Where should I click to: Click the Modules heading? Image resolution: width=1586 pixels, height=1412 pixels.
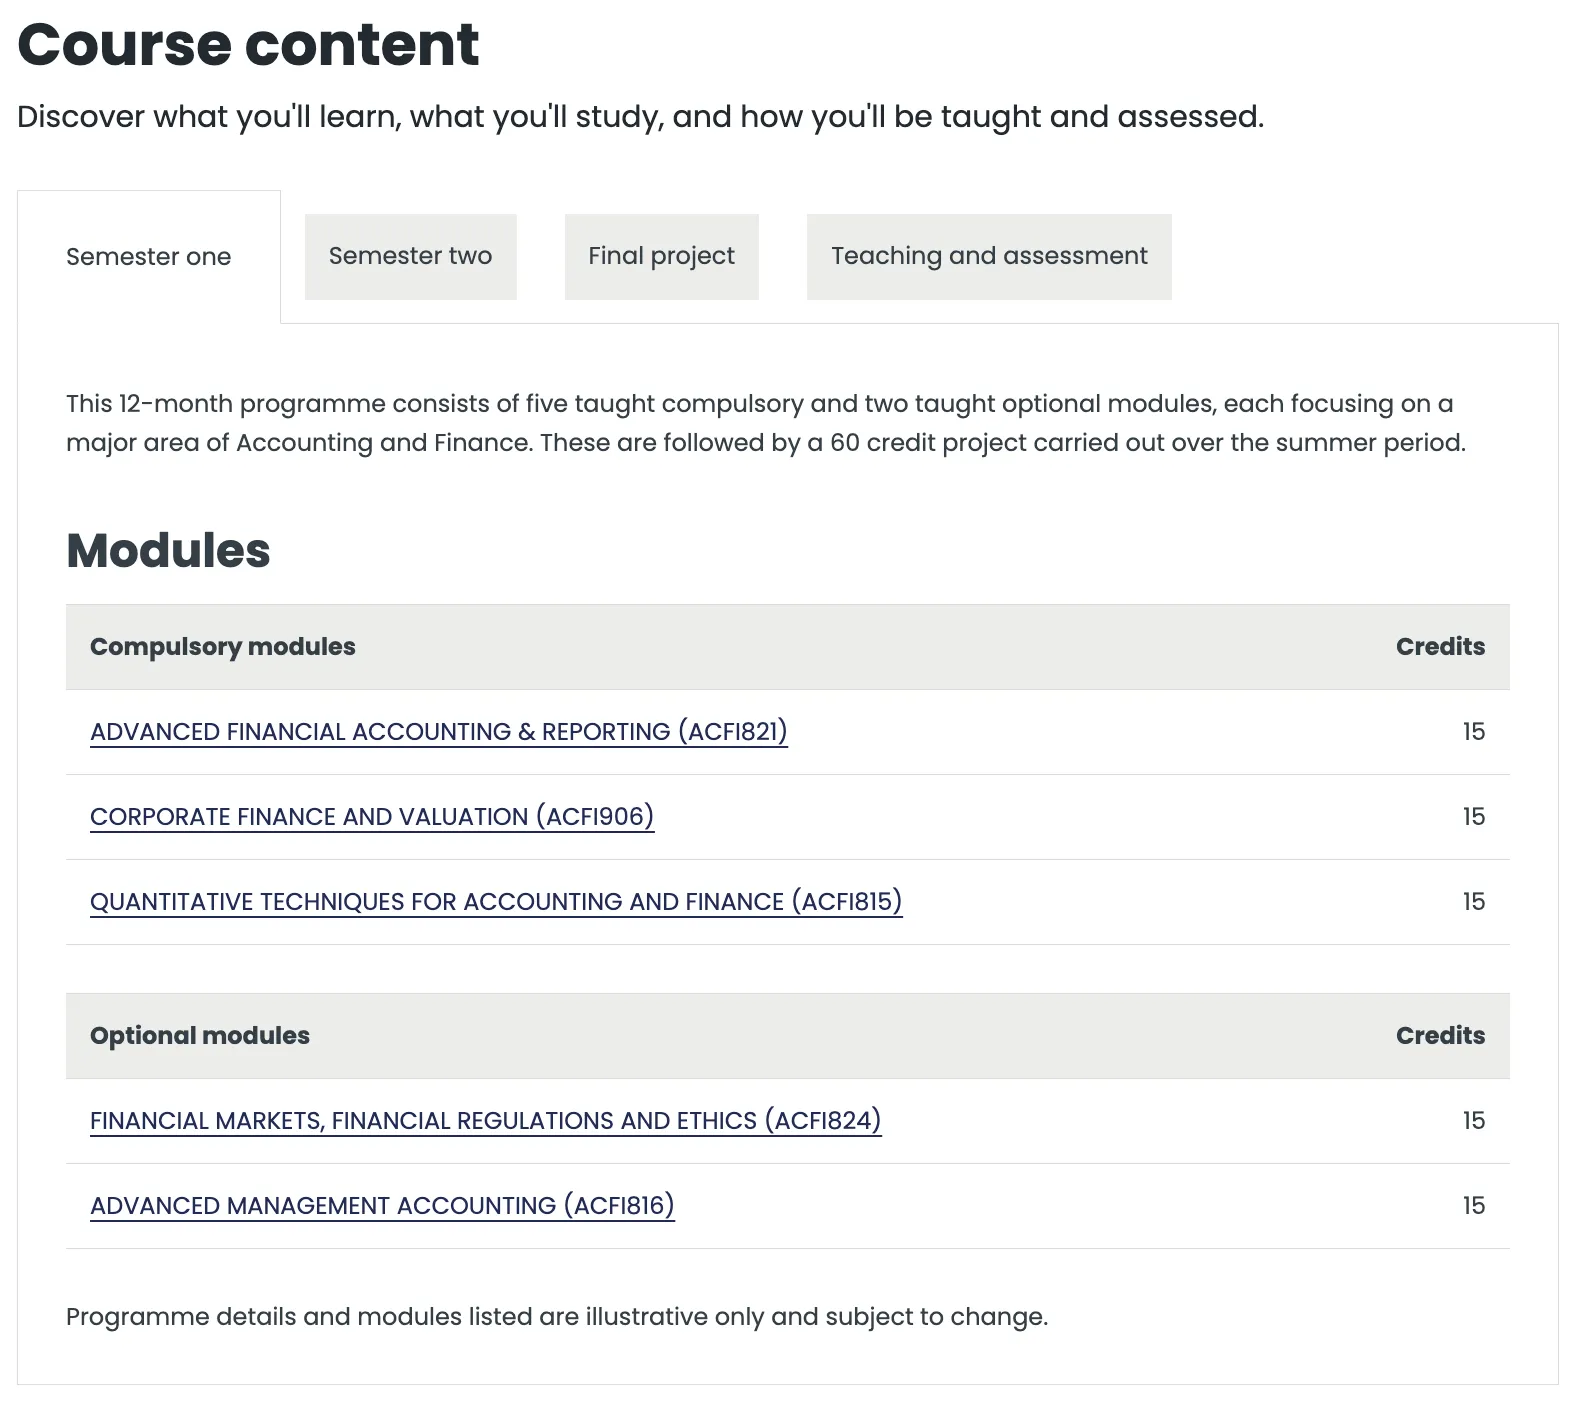click(x=168, y=551)
